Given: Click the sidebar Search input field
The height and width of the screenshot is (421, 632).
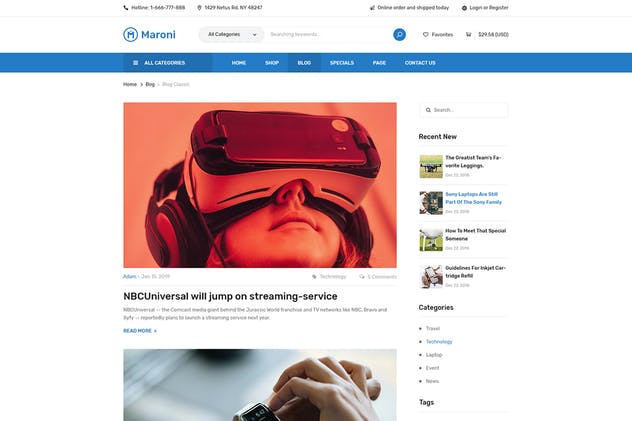Looking at the screenshot, I should coord(467,110).
